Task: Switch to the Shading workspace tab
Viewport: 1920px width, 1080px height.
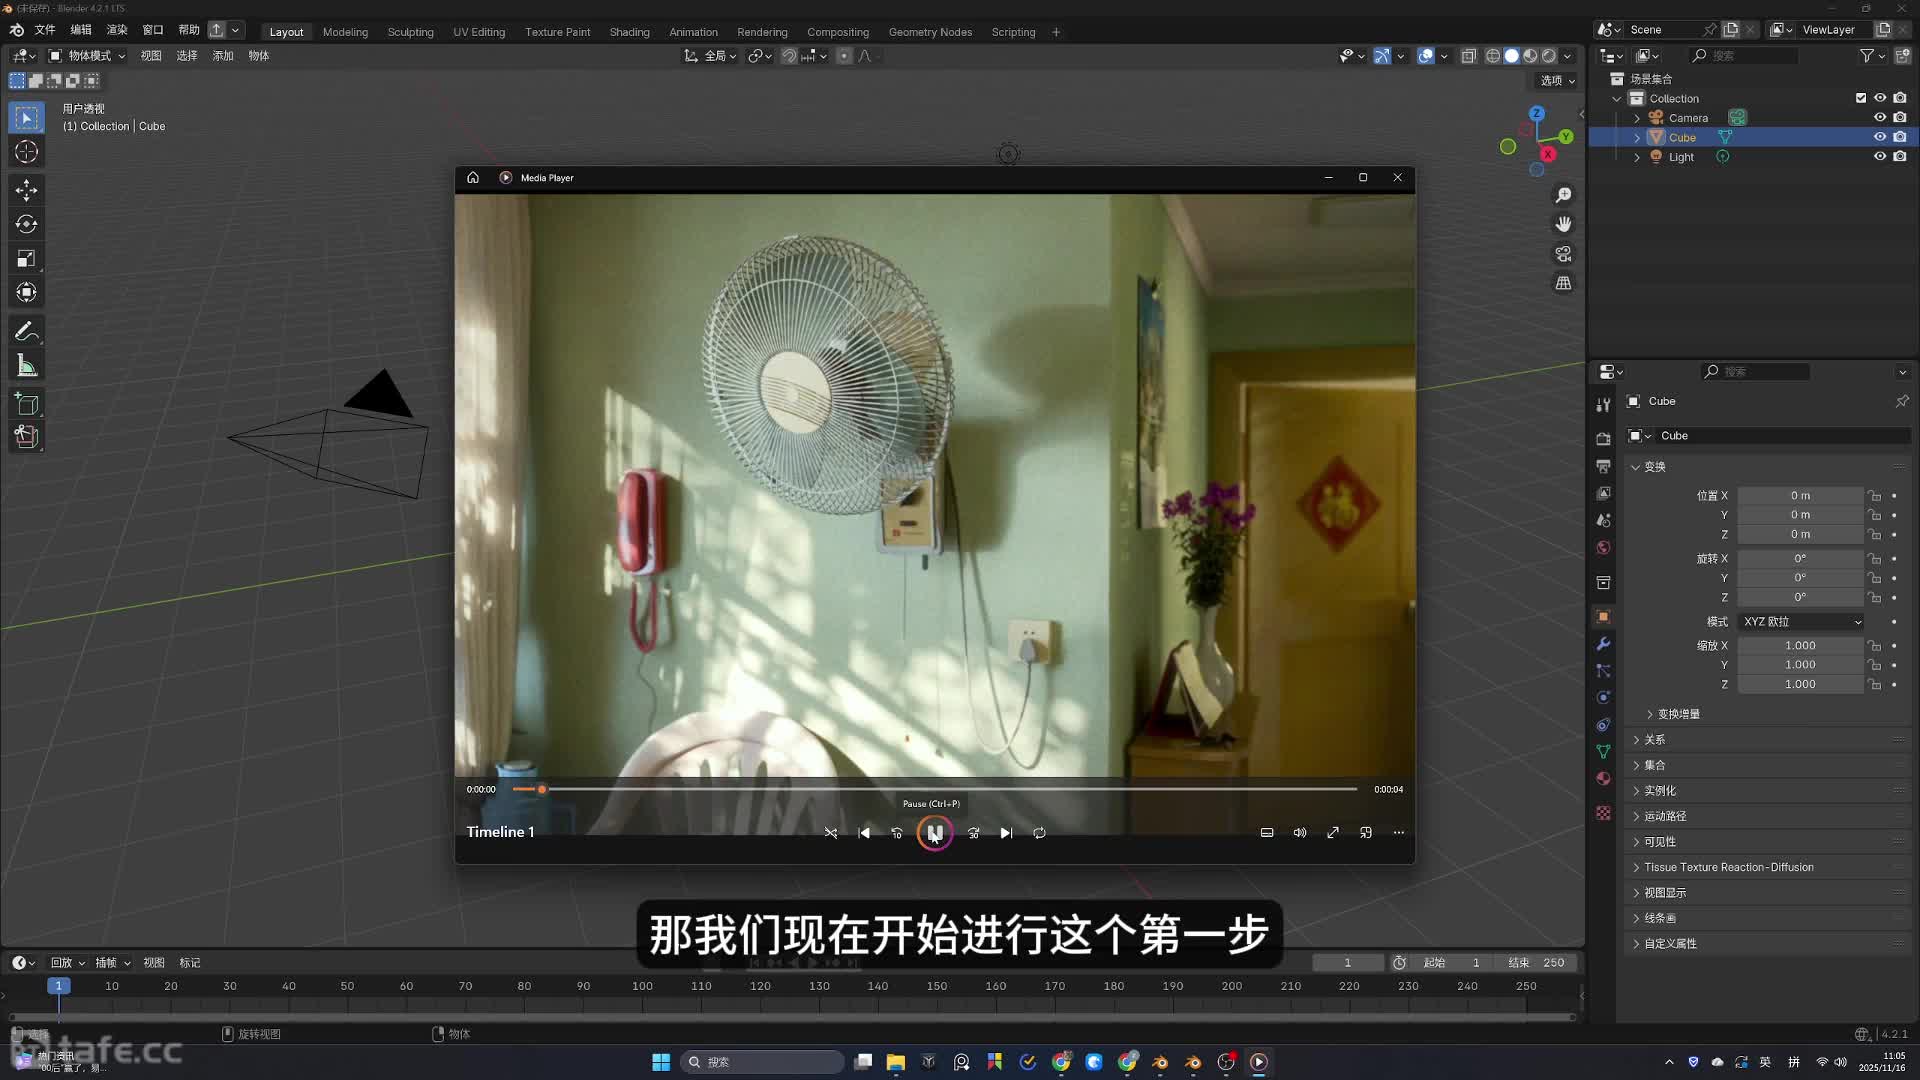Action: pos(629,32)
